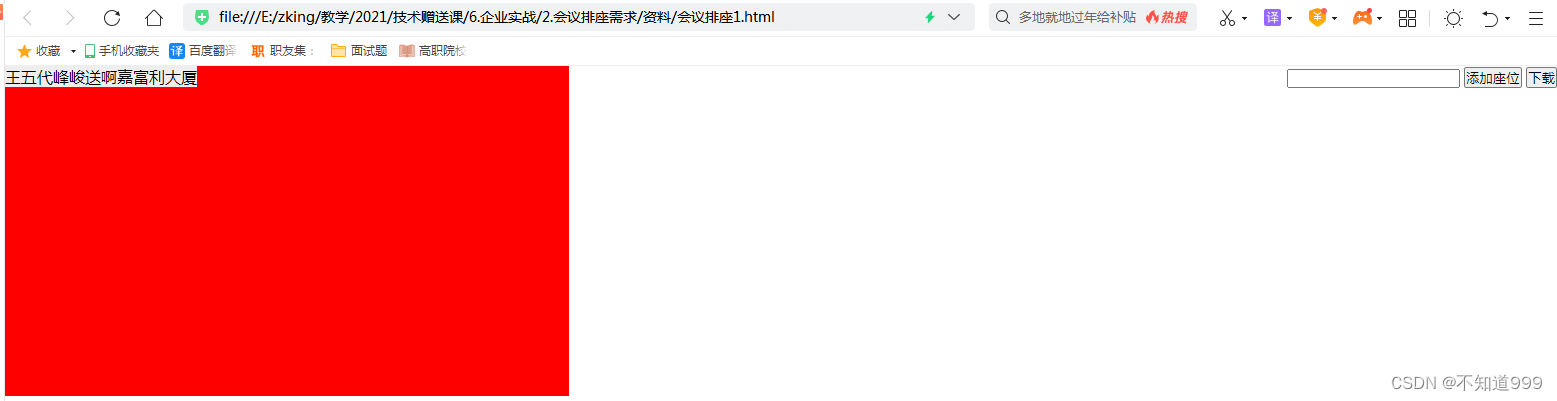Open the 面试题 bookmark folder
Screen dimensions: 1557x401
click(359, 50)
